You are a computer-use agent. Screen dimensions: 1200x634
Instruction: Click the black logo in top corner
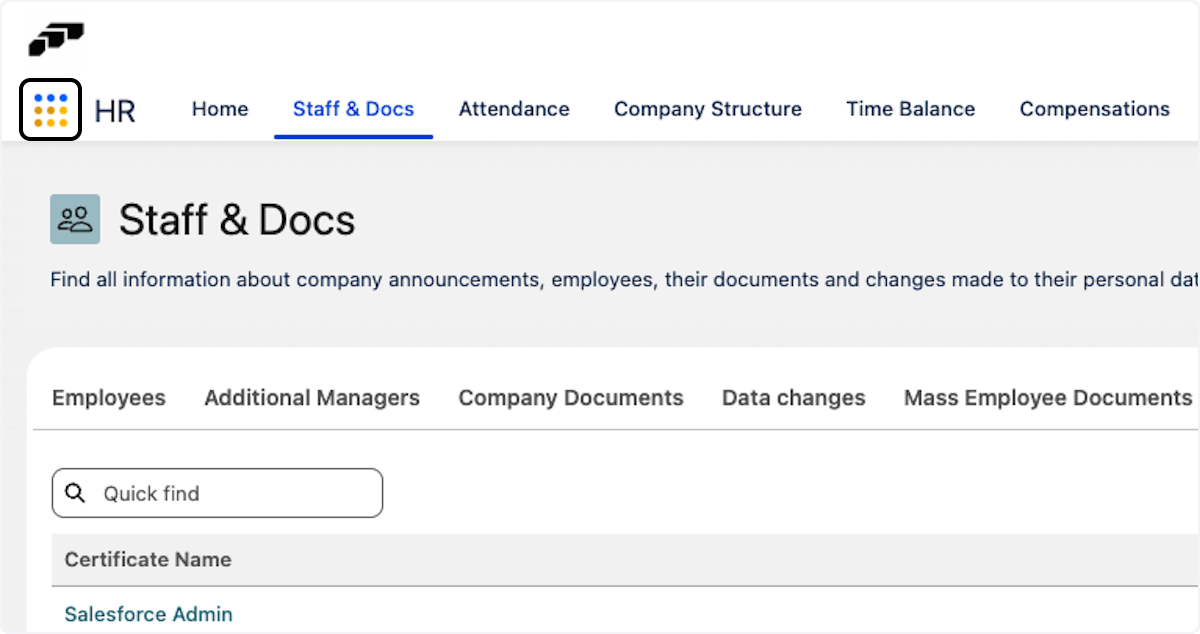(x=56, y=39)
